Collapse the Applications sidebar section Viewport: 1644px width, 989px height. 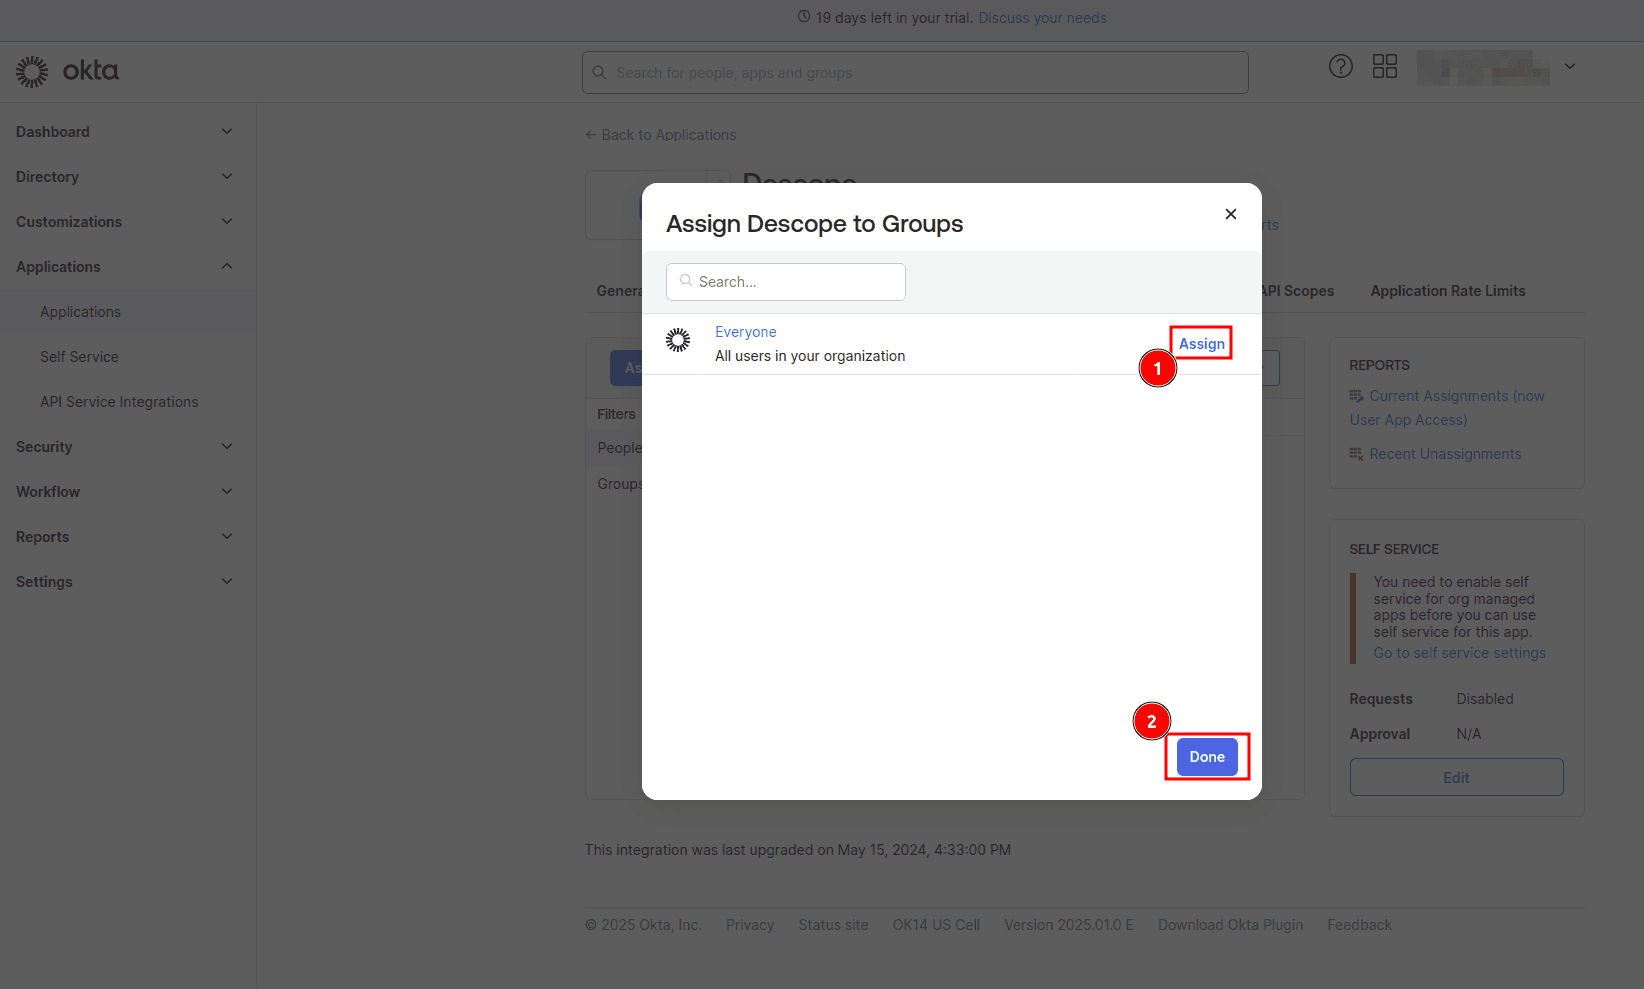[x=227, y=267]
